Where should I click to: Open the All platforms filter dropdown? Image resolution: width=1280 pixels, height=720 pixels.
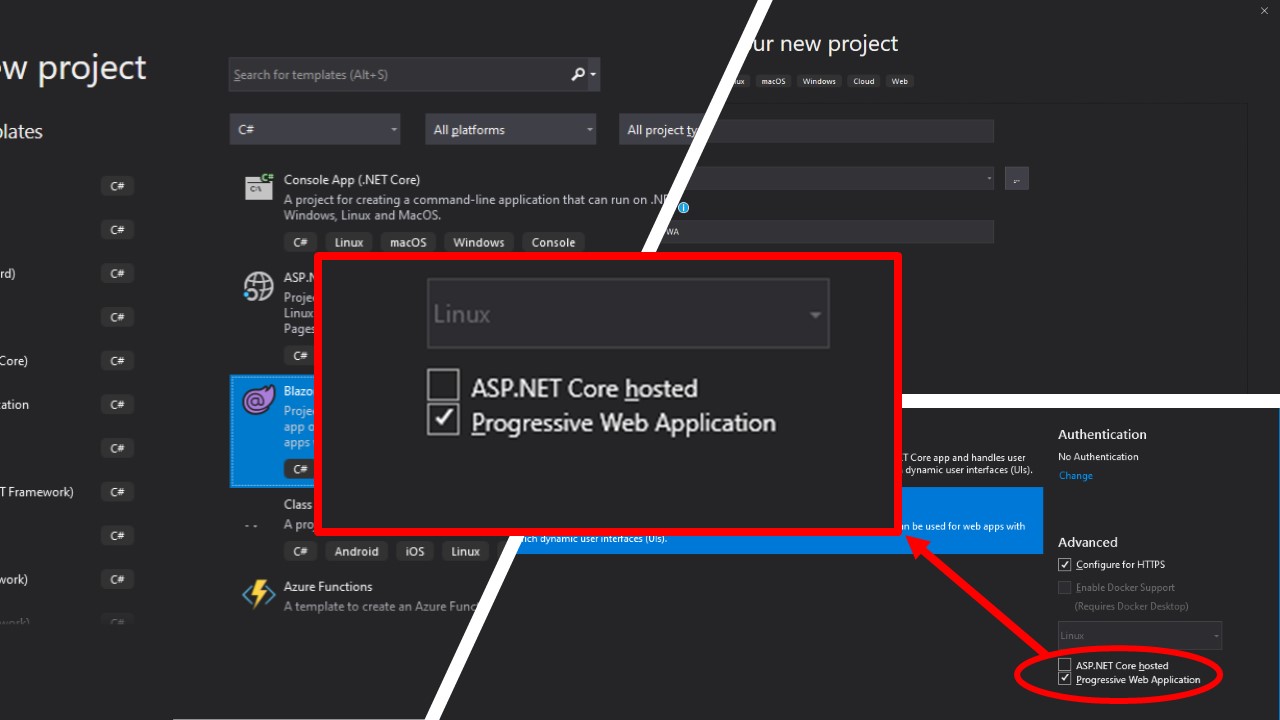click(x=511, y=130)
